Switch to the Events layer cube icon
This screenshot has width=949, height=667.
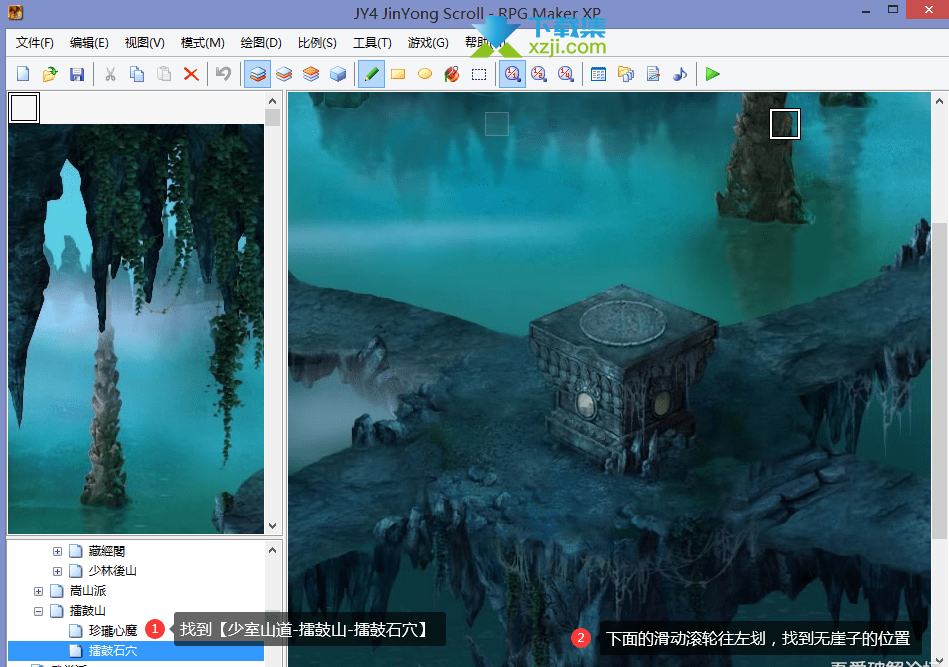[x=338, y=74]
